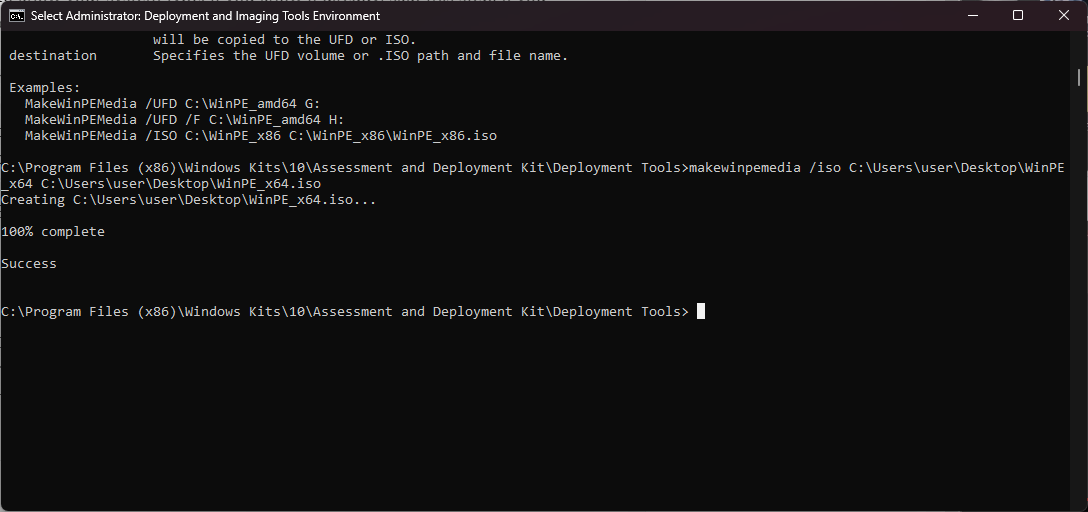Click the "100% complete" output line
Screen dimensions: 1088x512
click(53, 232)
